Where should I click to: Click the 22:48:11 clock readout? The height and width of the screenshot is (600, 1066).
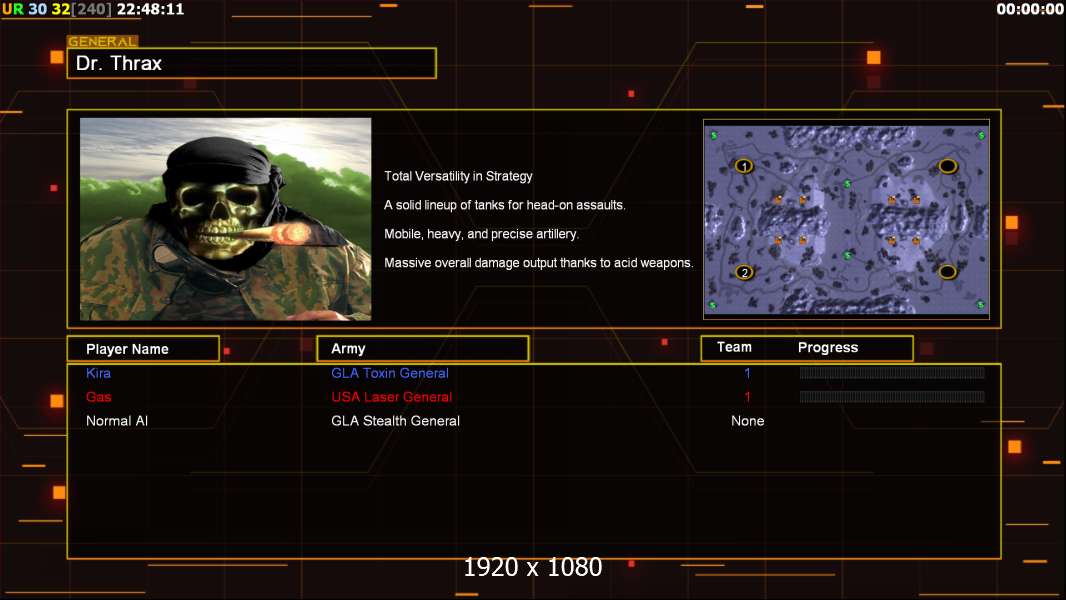(150, 9)
